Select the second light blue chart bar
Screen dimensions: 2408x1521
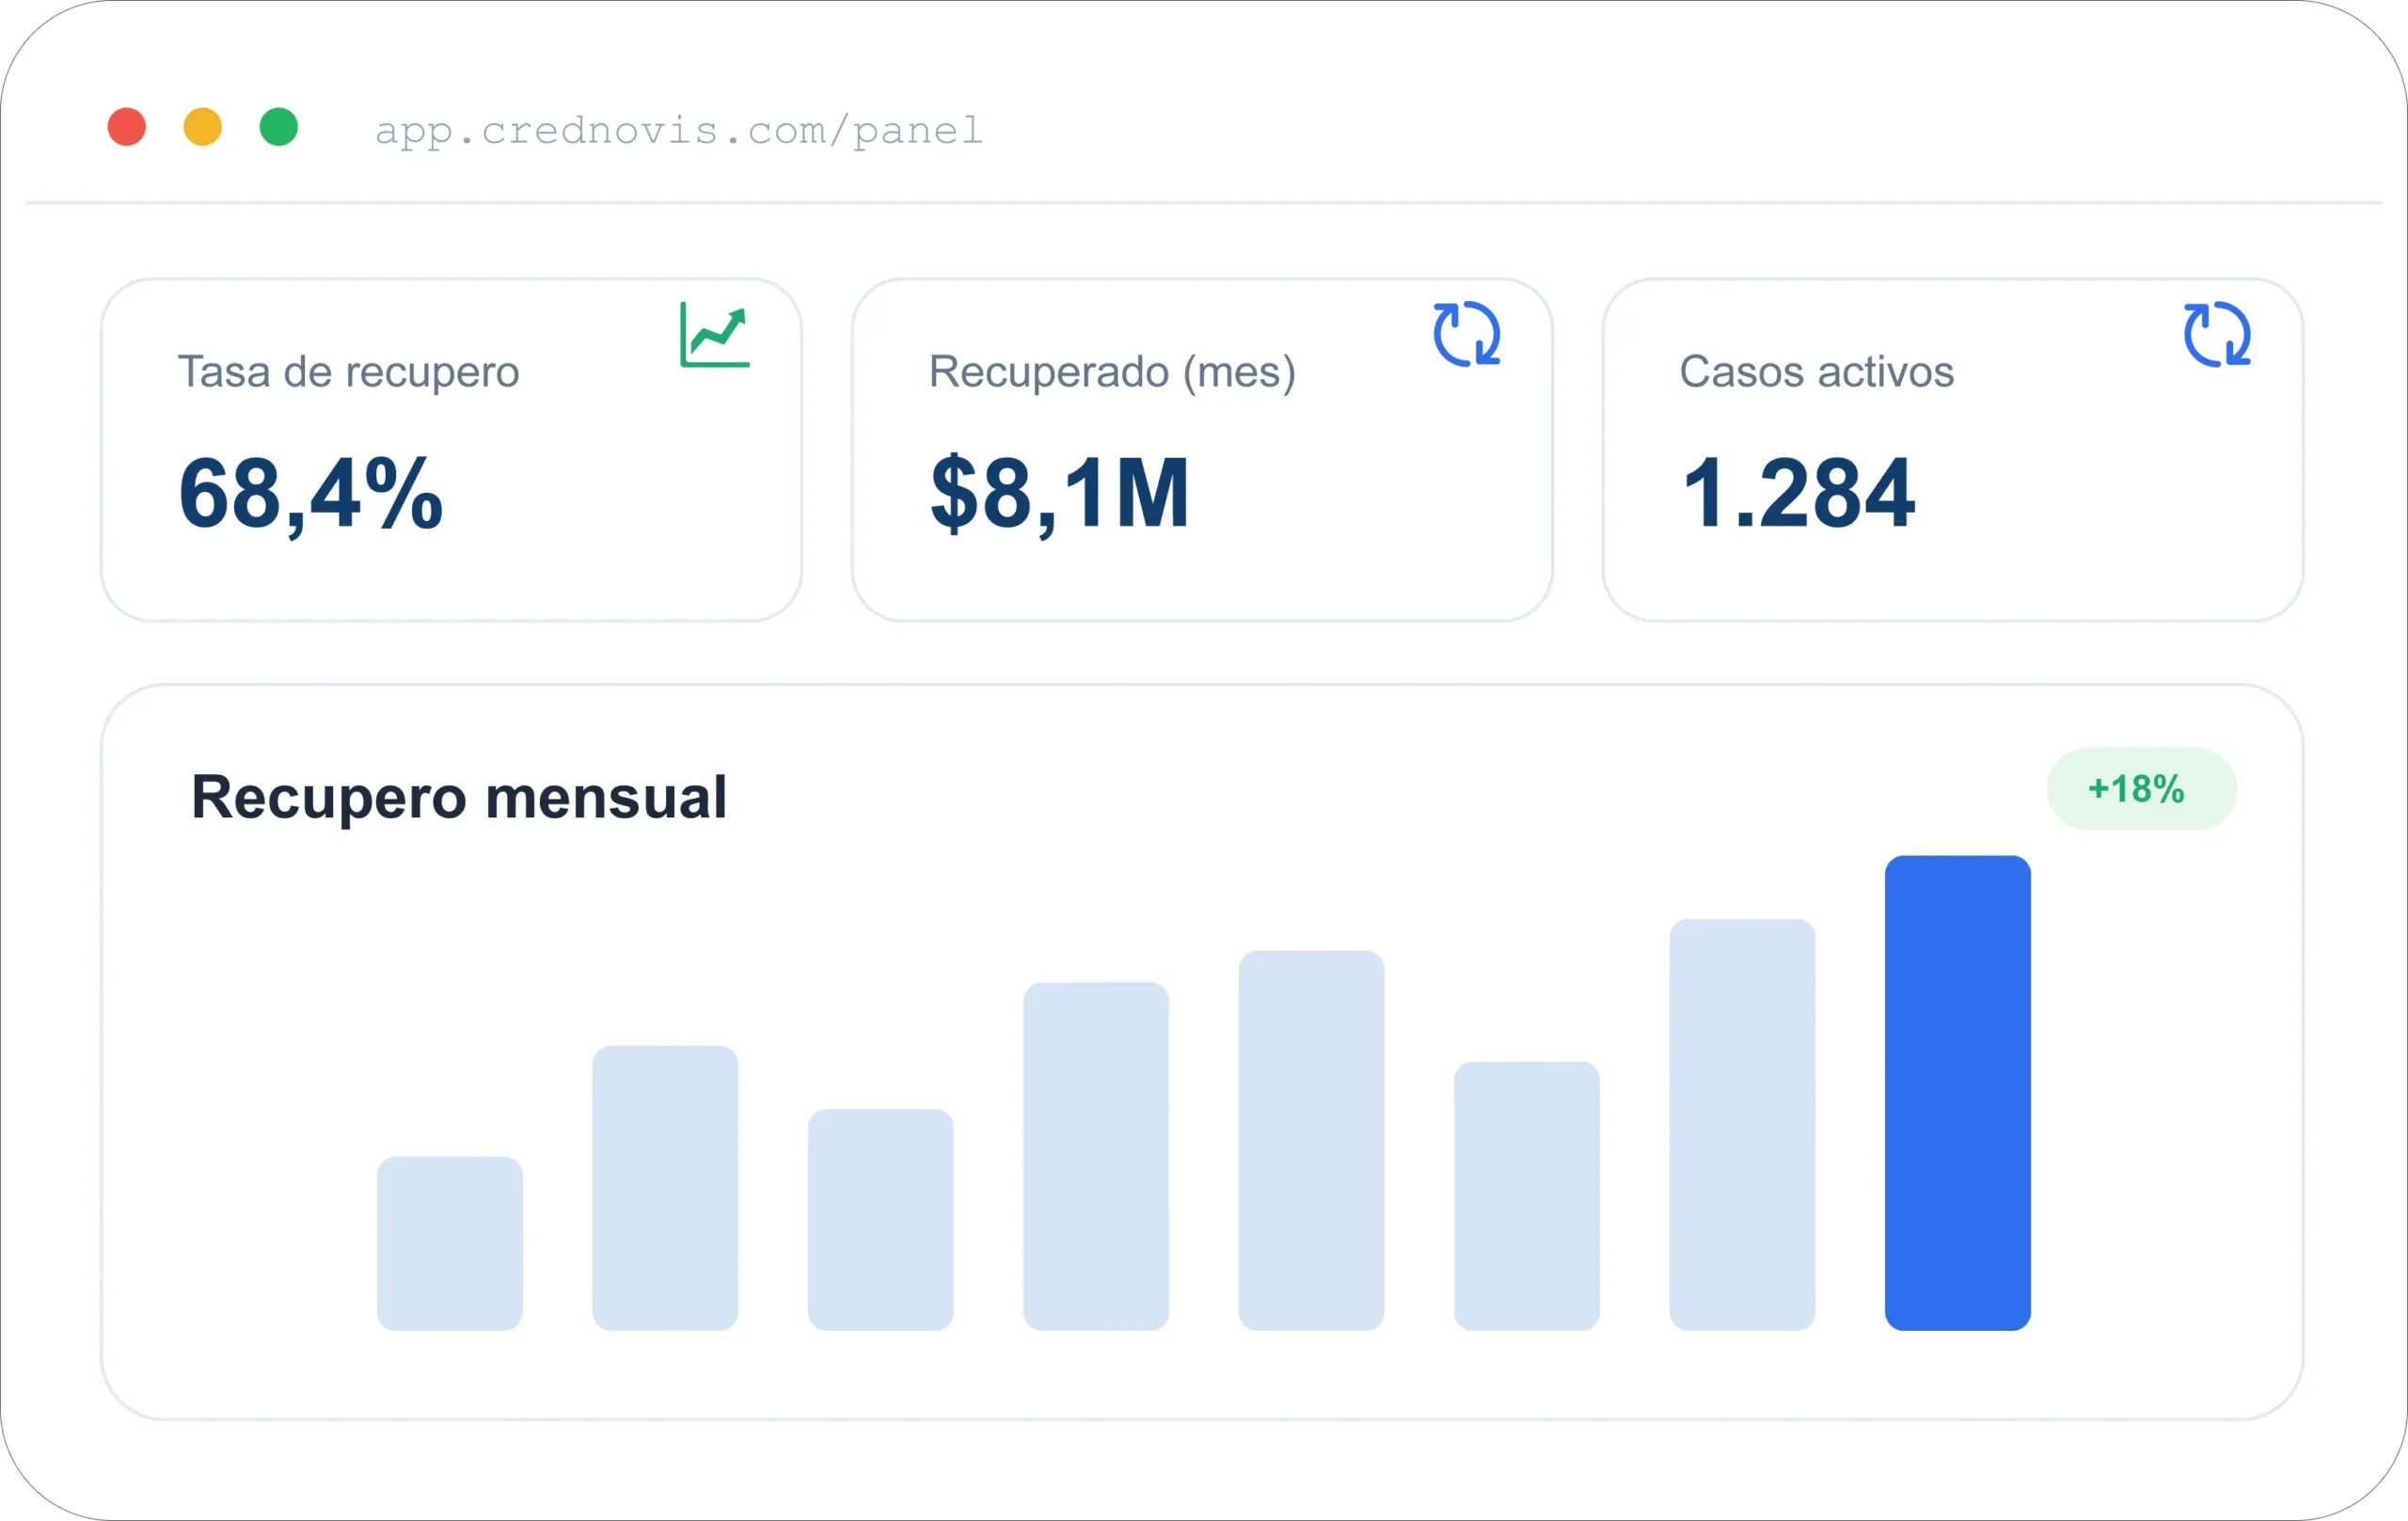coord(665,1188)
